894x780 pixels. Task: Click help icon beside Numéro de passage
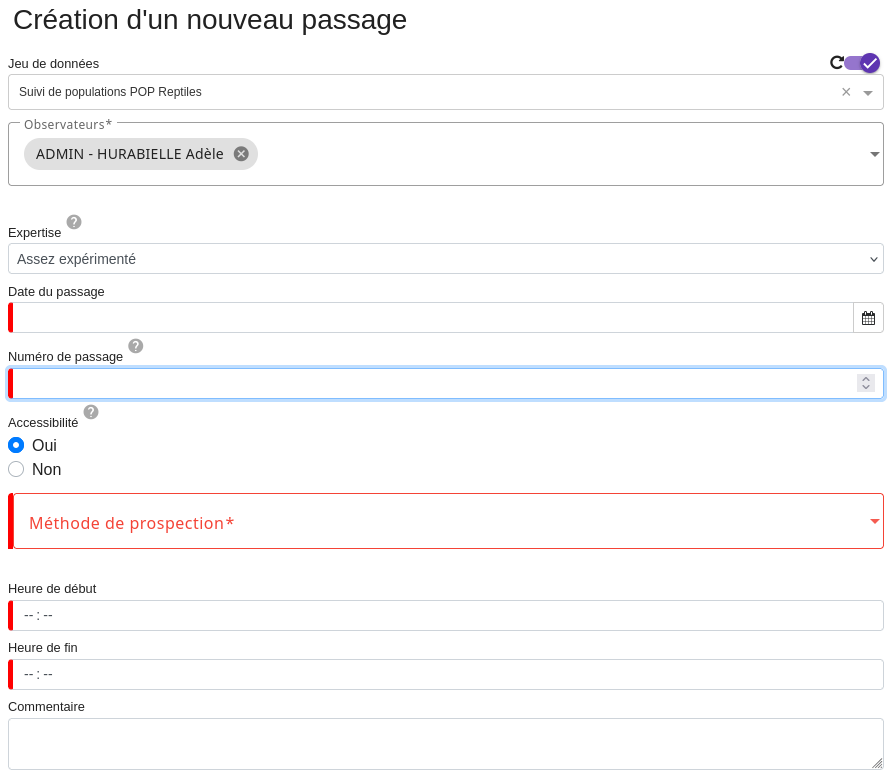[136, 346]
